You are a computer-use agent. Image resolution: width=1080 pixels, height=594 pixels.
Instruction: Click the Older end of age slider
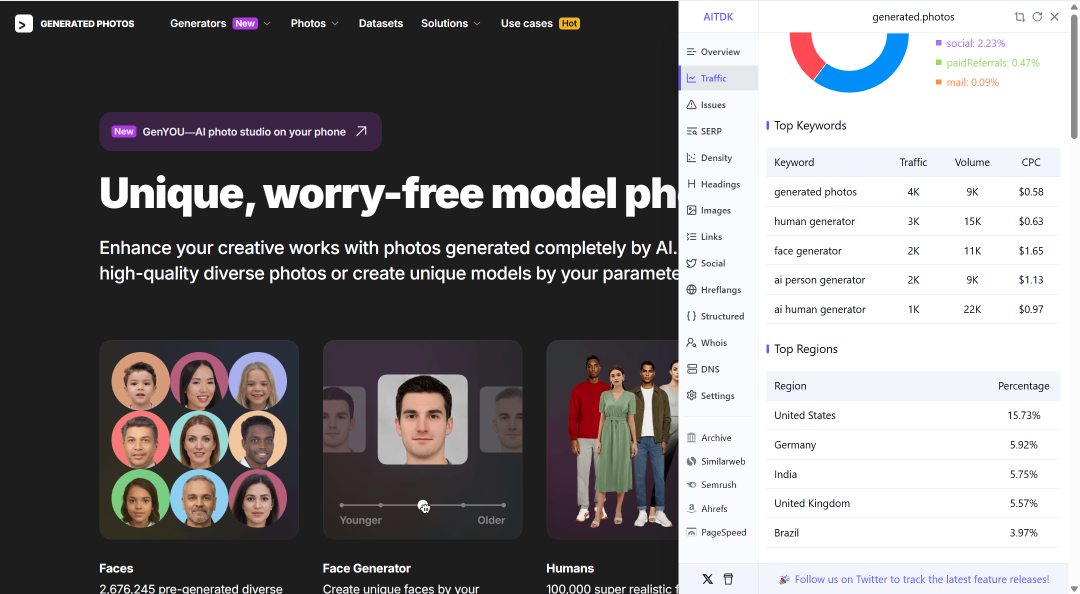[x=503, y=505]
